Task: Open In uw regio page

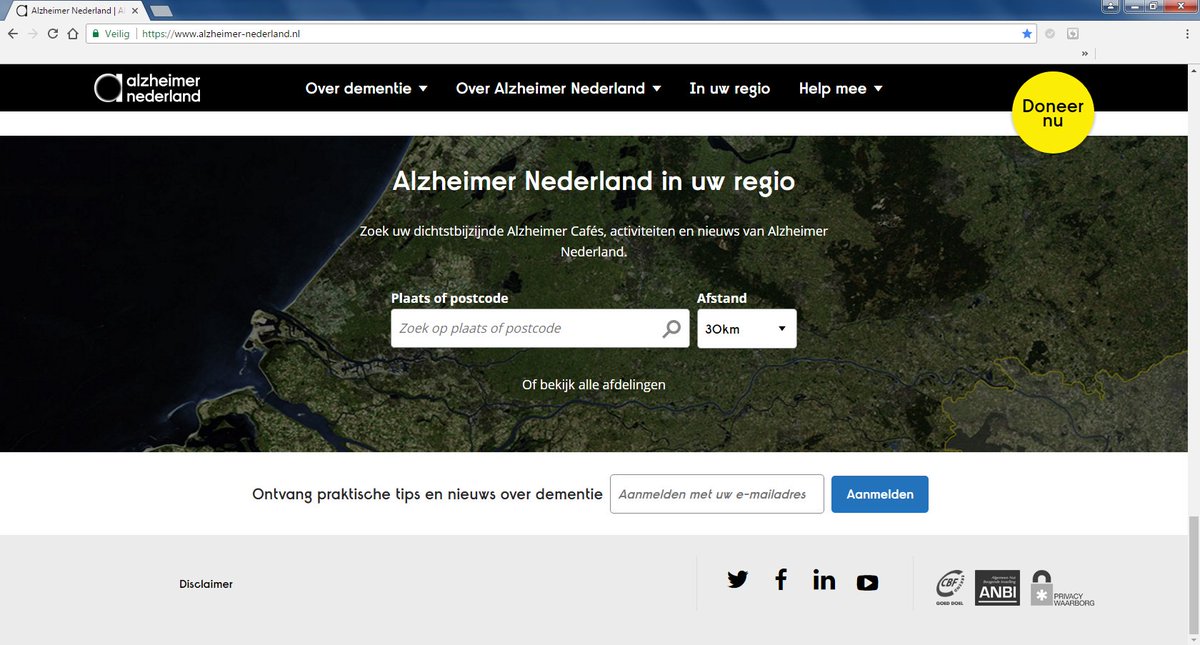Action: (730, 88)
